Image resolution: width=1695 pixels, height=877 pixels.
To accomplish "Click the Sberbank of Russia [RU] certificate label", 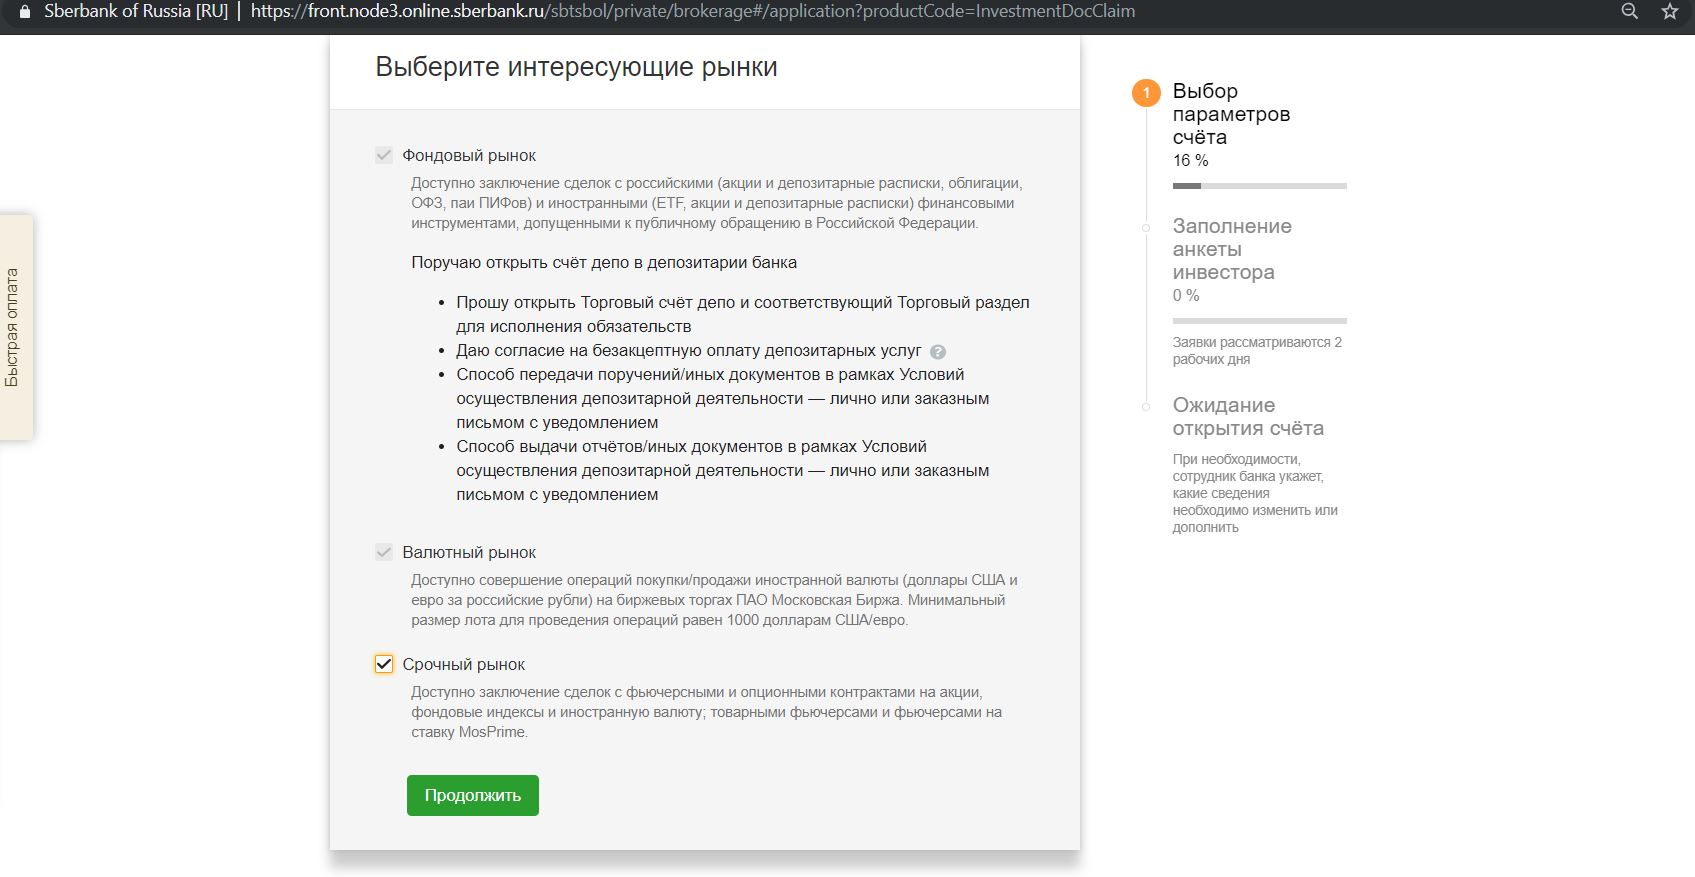I will point(136,12).
